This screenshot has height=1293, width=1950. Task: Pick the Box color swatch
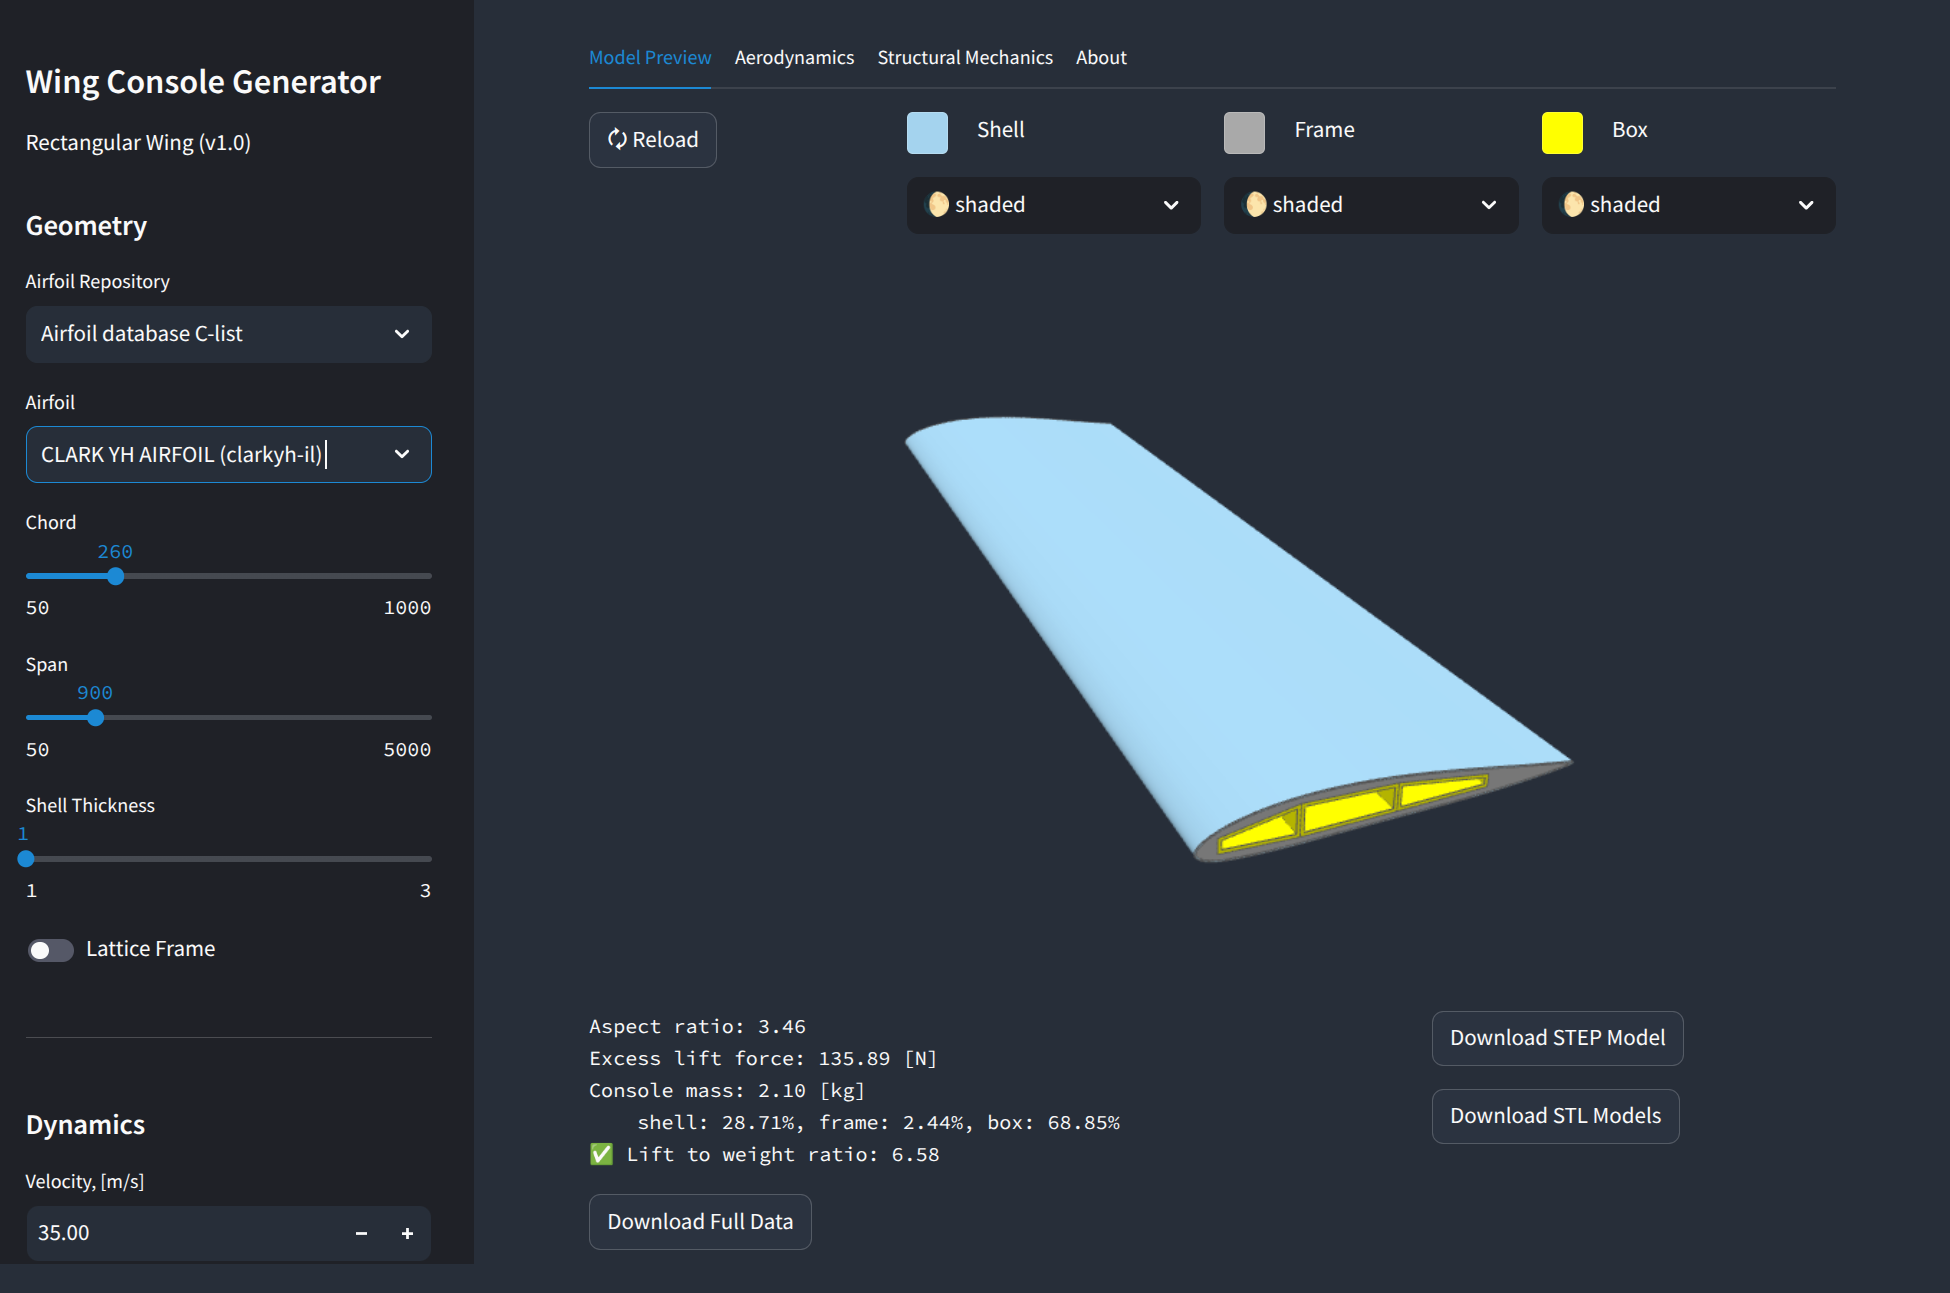(1562, 133)
